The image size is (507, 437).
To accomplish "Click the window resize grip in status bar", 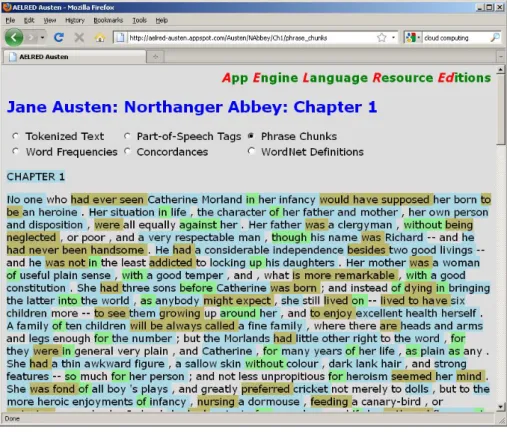I will point(502,420).
